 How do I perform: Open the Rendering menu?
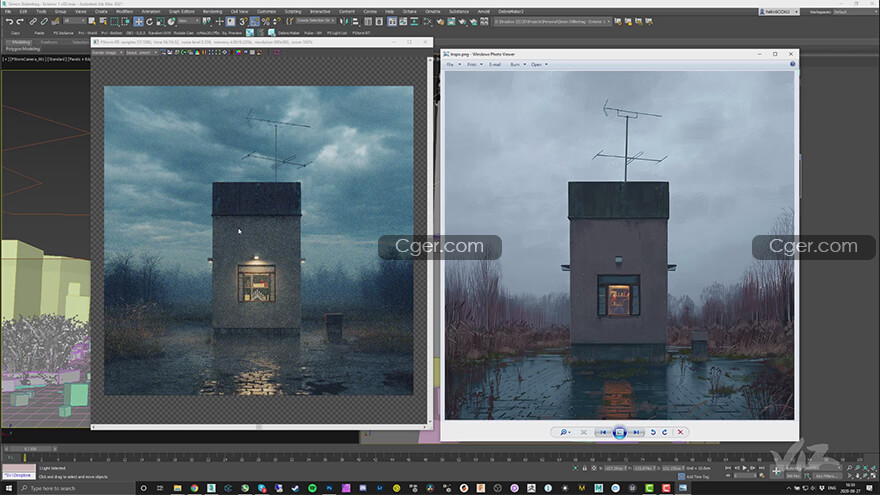point(212,11)
